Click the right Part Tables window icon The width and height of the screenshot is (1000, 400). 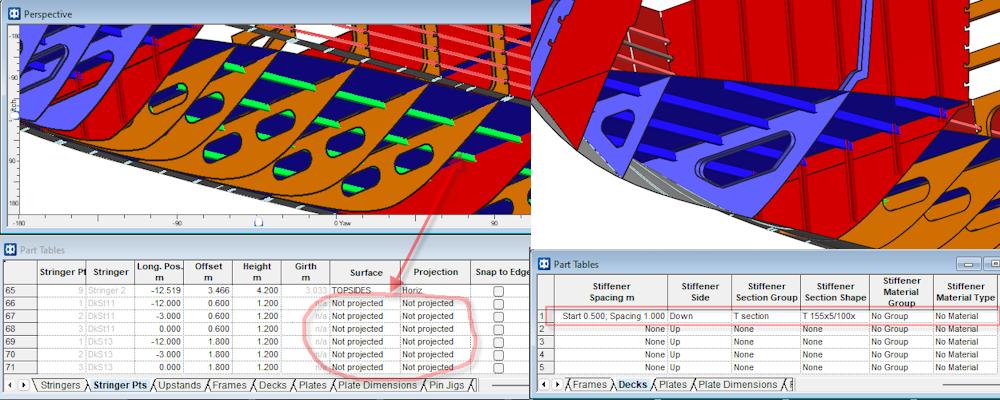pyautogui.click(x=545, y=264)
